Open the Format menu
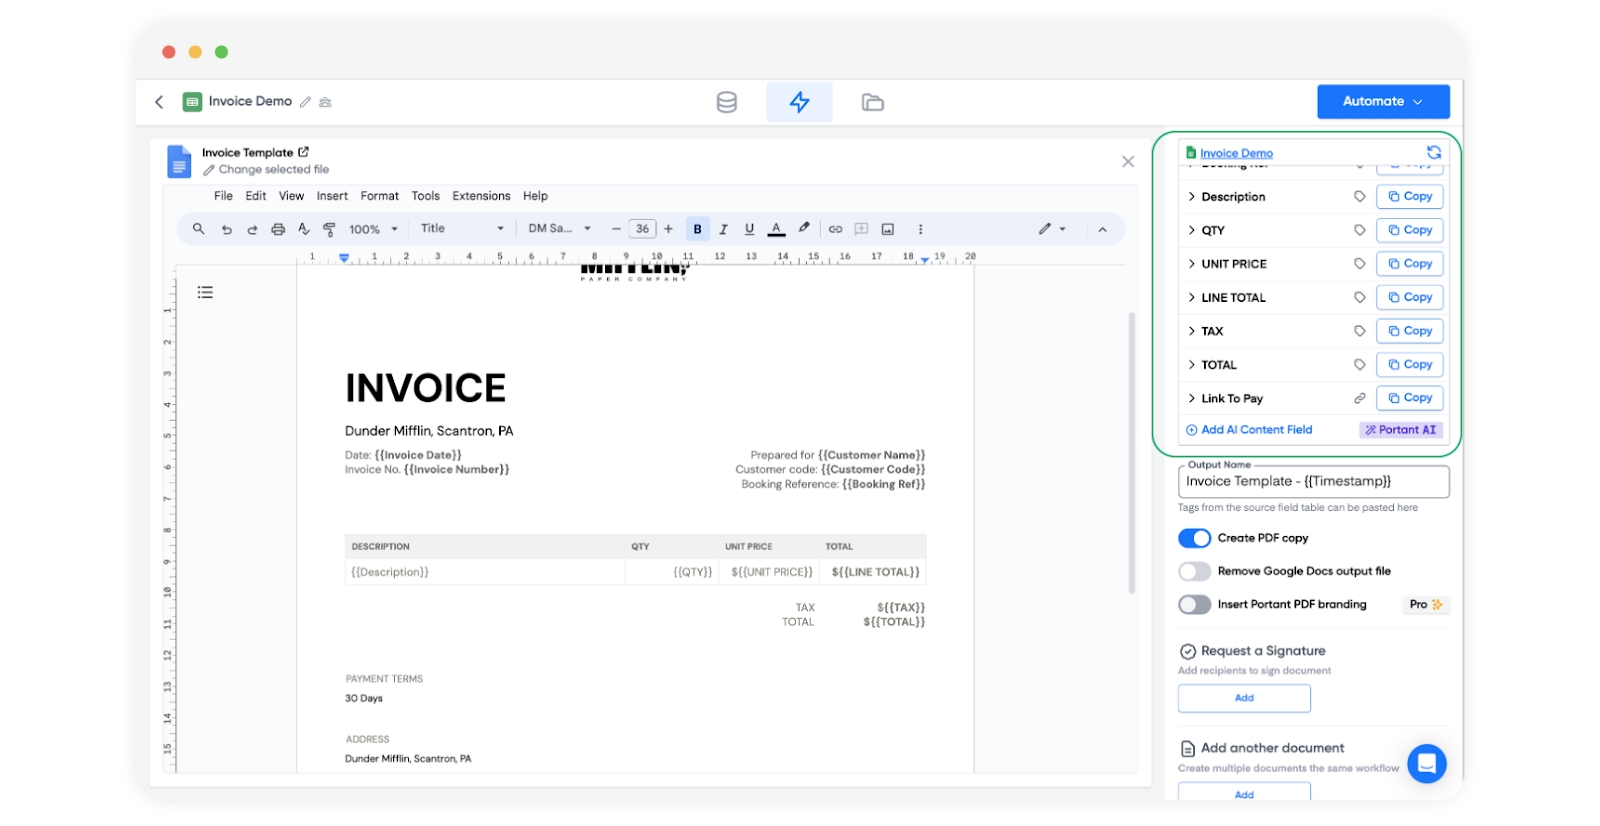 (x=379, y=196)
